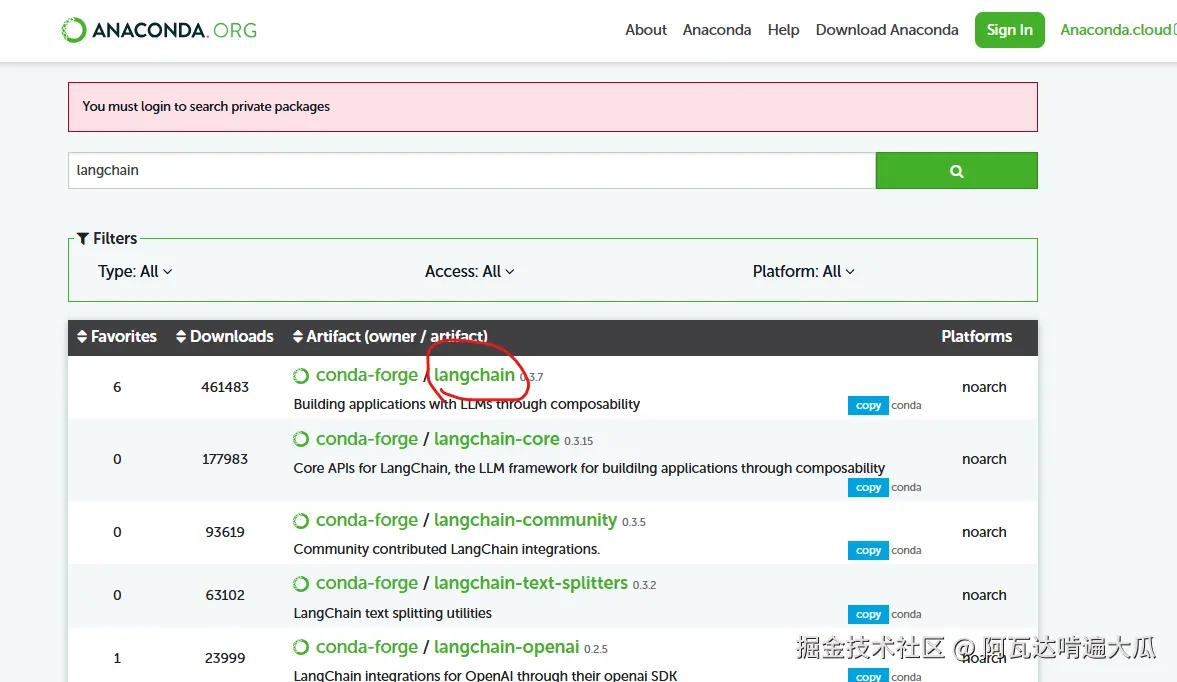Go to Download Anaconda page
The image size is (1177, 682).
887,30
